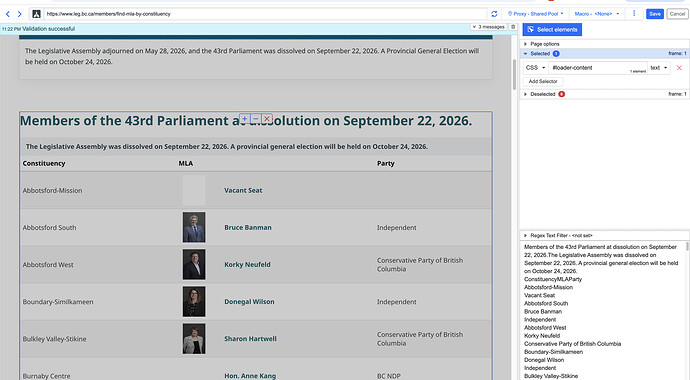
Task: Clear messages with the trash icon
Action: (513, 27)
